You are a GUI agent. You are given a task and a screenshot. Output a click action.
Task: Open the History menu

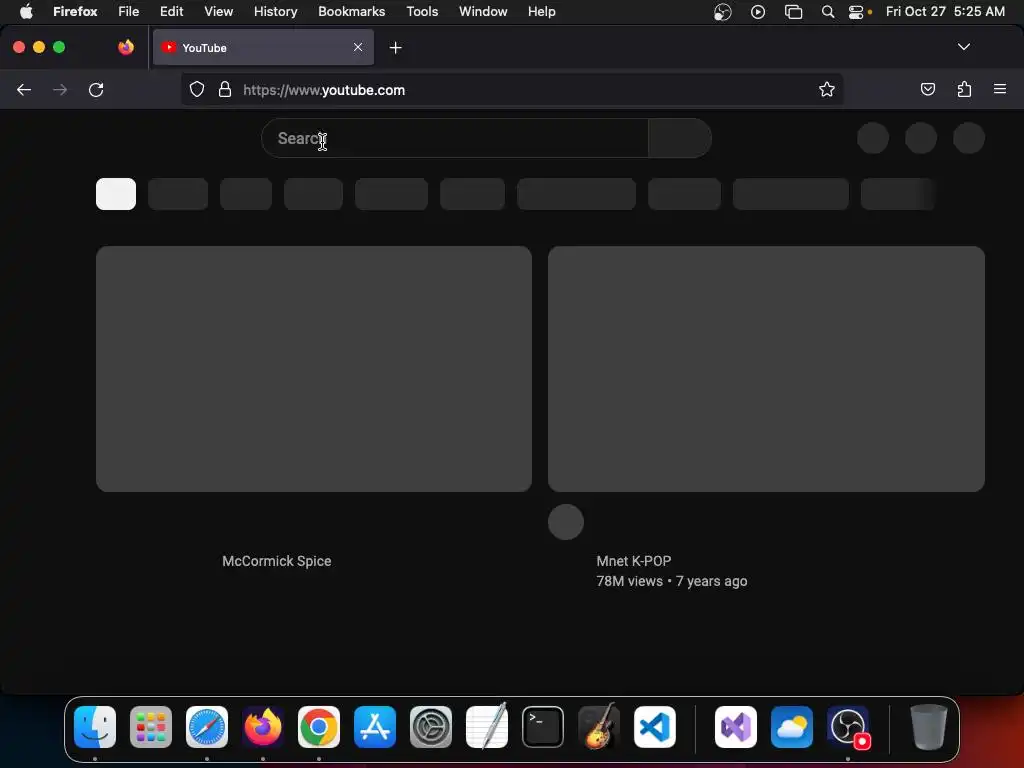tap(276, 11)
